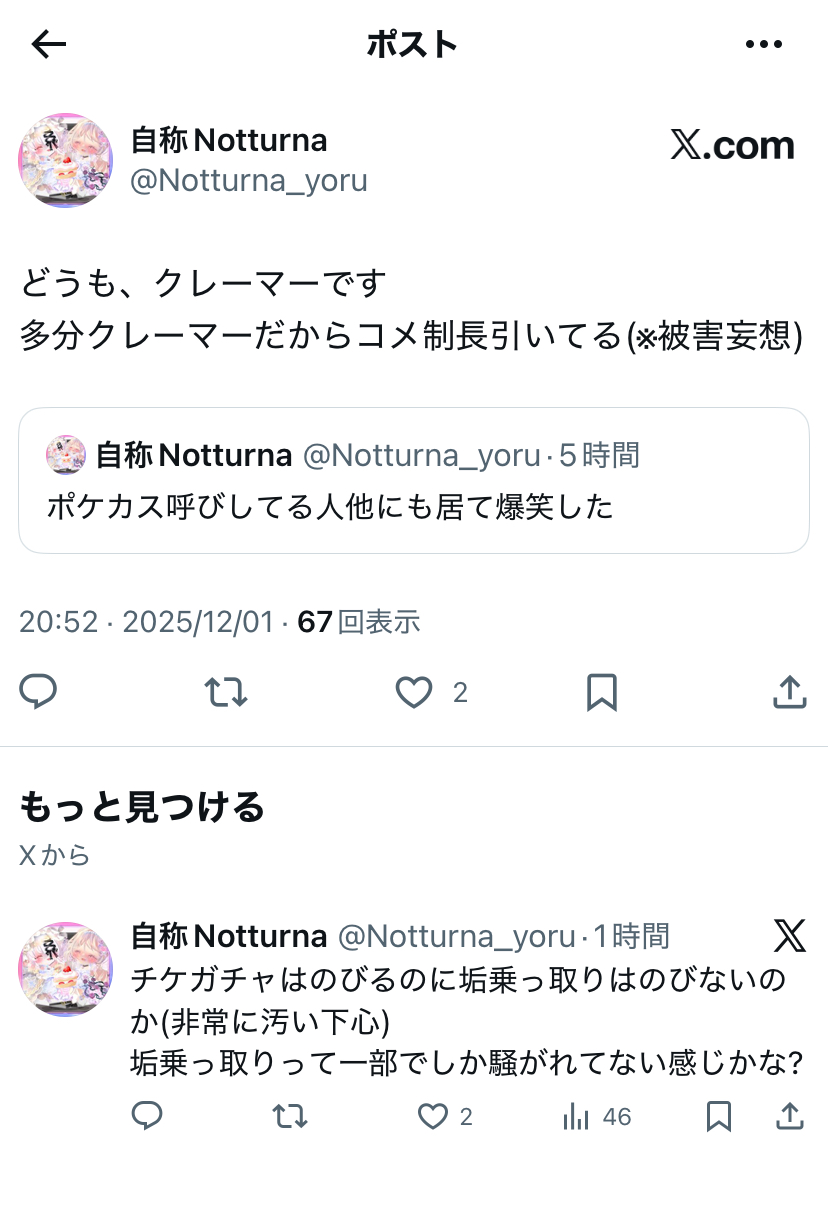Reply to the main post
This screenshot has width=828, height=1221.
click(x=39, y=692)
